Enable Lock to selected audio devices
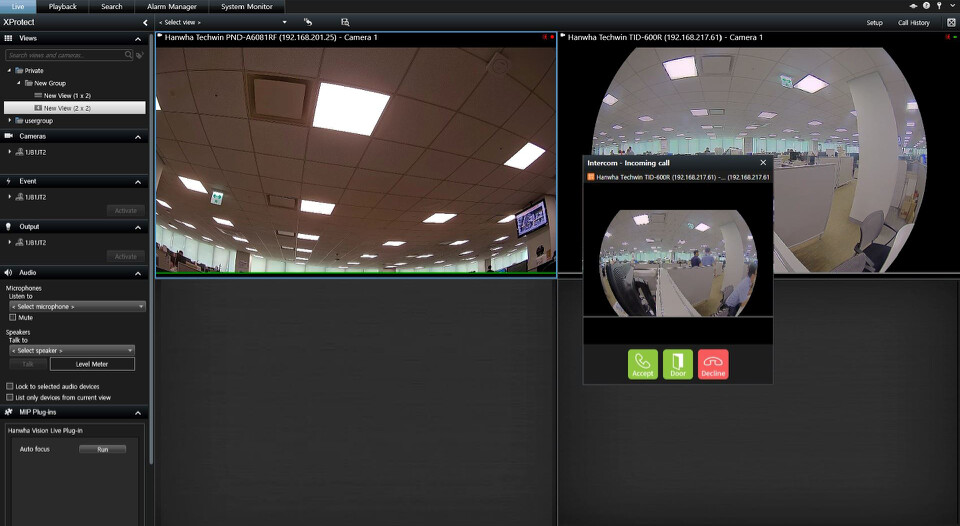 point(10,386)
